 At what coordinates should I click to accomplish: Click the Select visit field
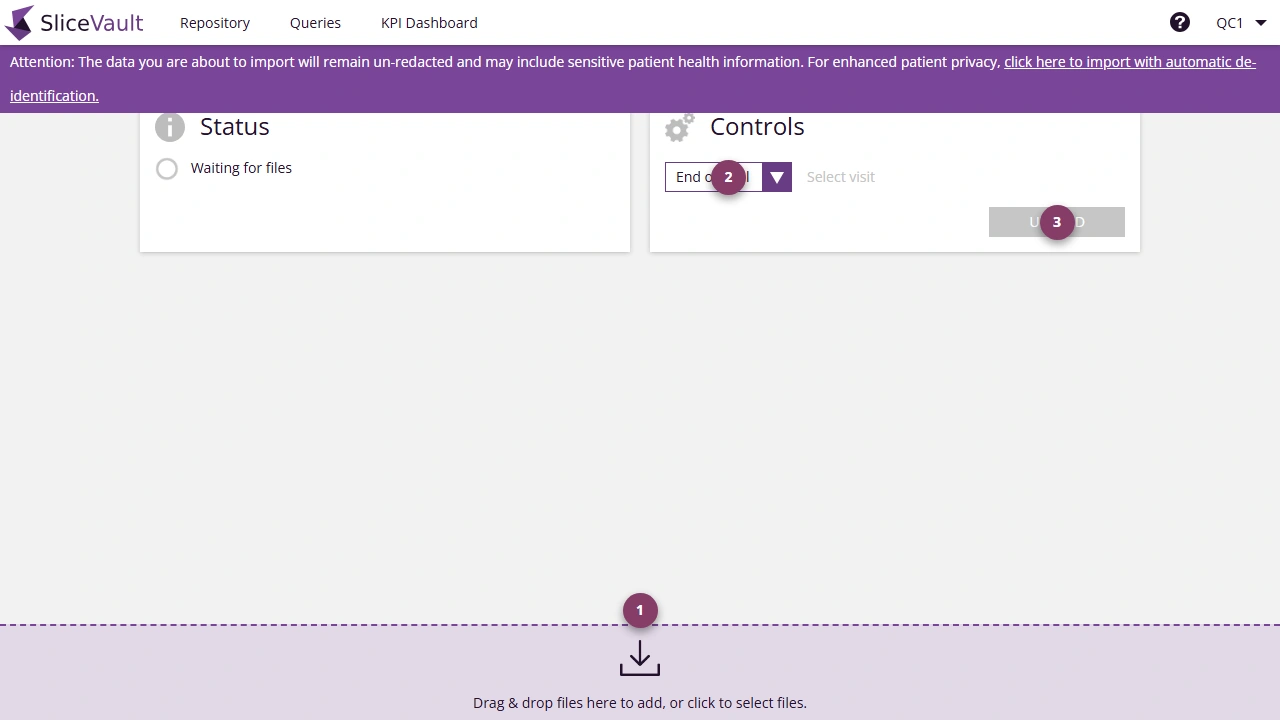click(x=840, y=177)
